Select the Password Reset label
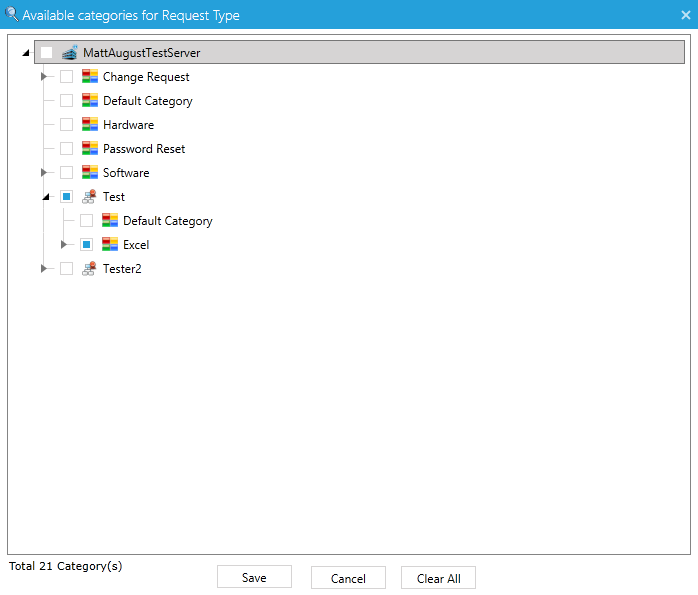This screenshot has height=595, width=698. click(144, 149)
